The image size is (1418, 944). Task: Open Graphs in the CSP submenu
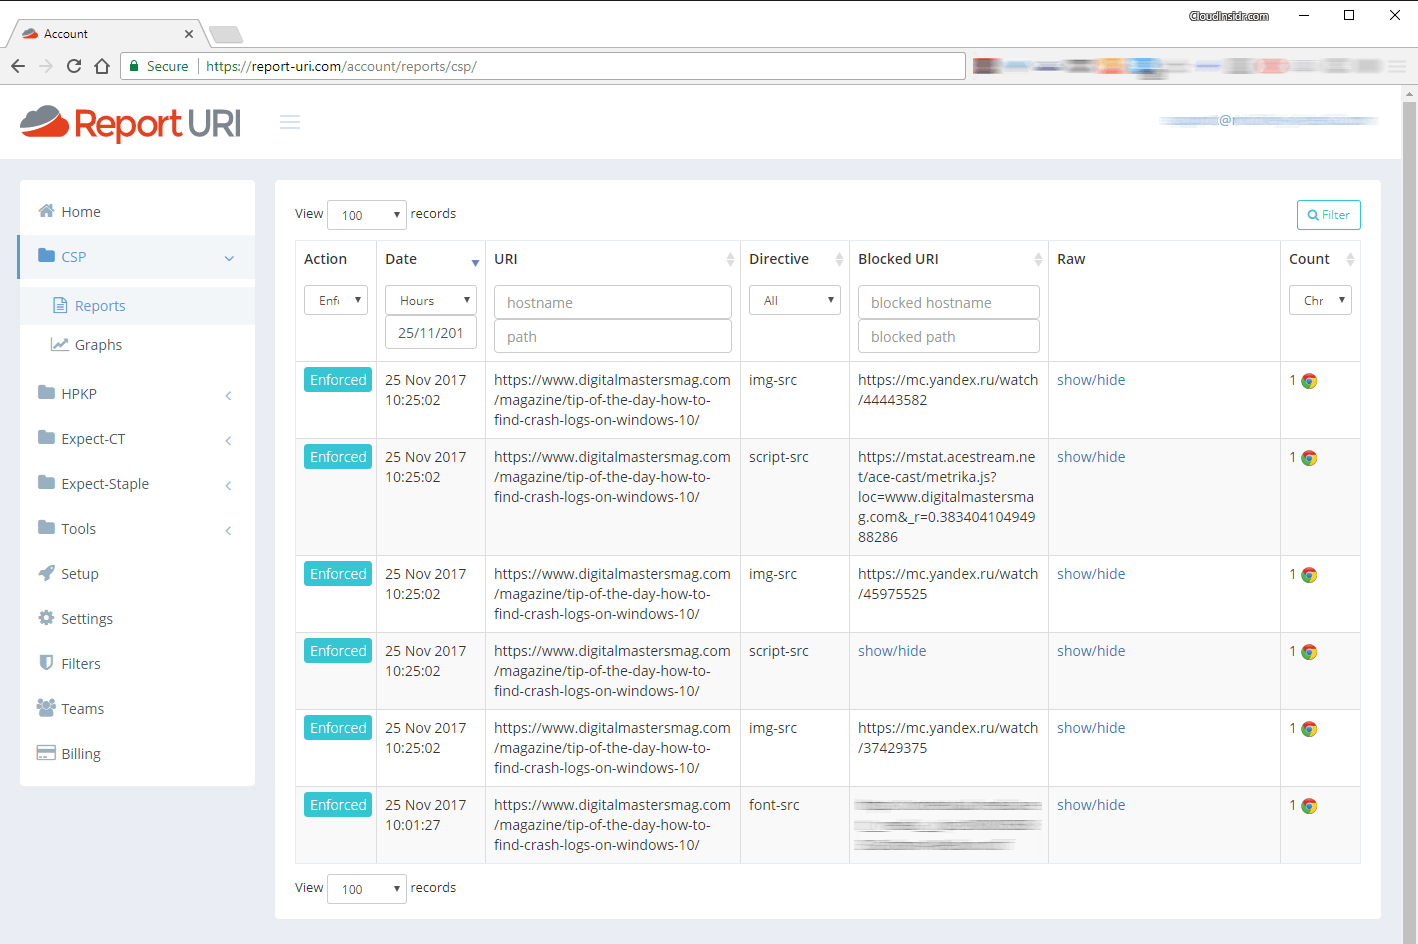[x=98, y=345]
